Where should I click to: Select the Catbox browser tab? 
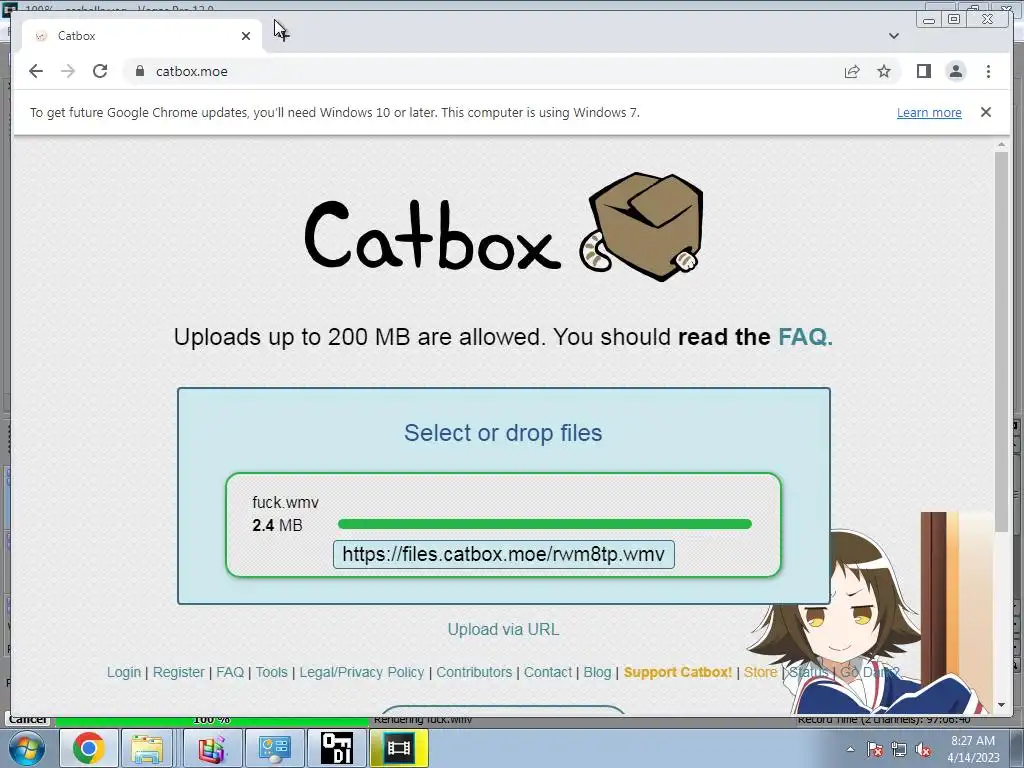pos(142,36)
